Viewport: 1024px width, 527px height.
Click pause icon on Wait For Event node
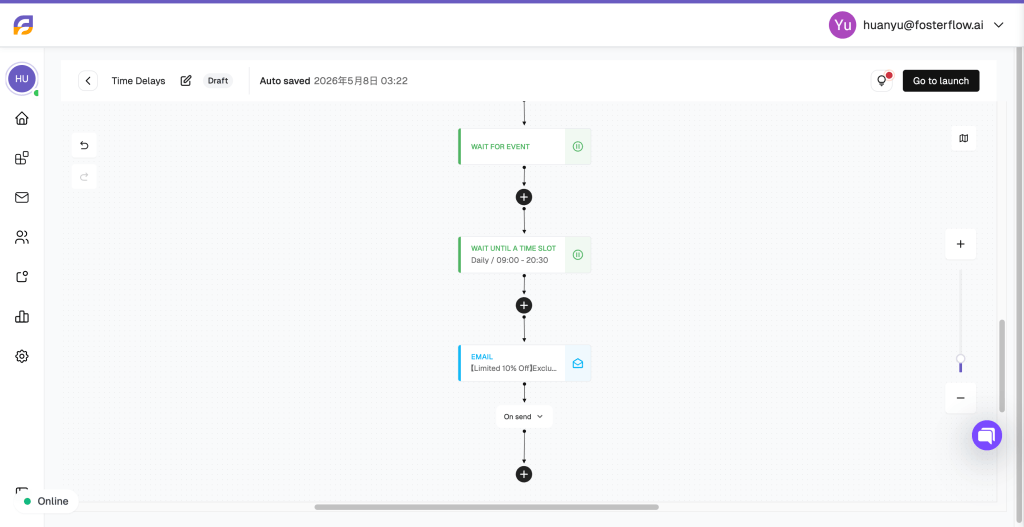point(577,146)
